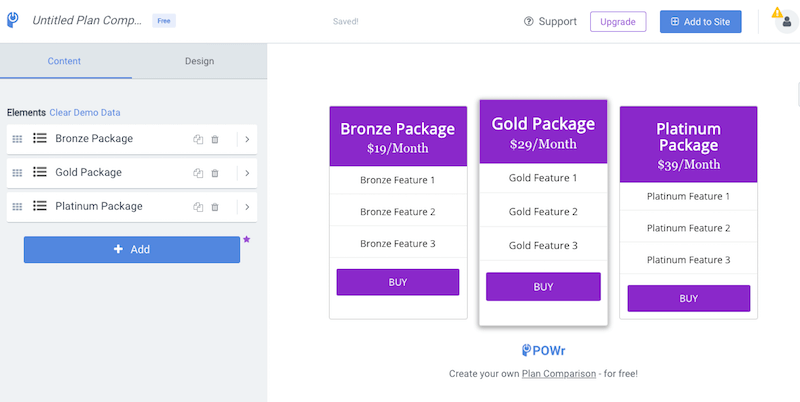Click the Platinum Feature 3 row

(689, 260)
